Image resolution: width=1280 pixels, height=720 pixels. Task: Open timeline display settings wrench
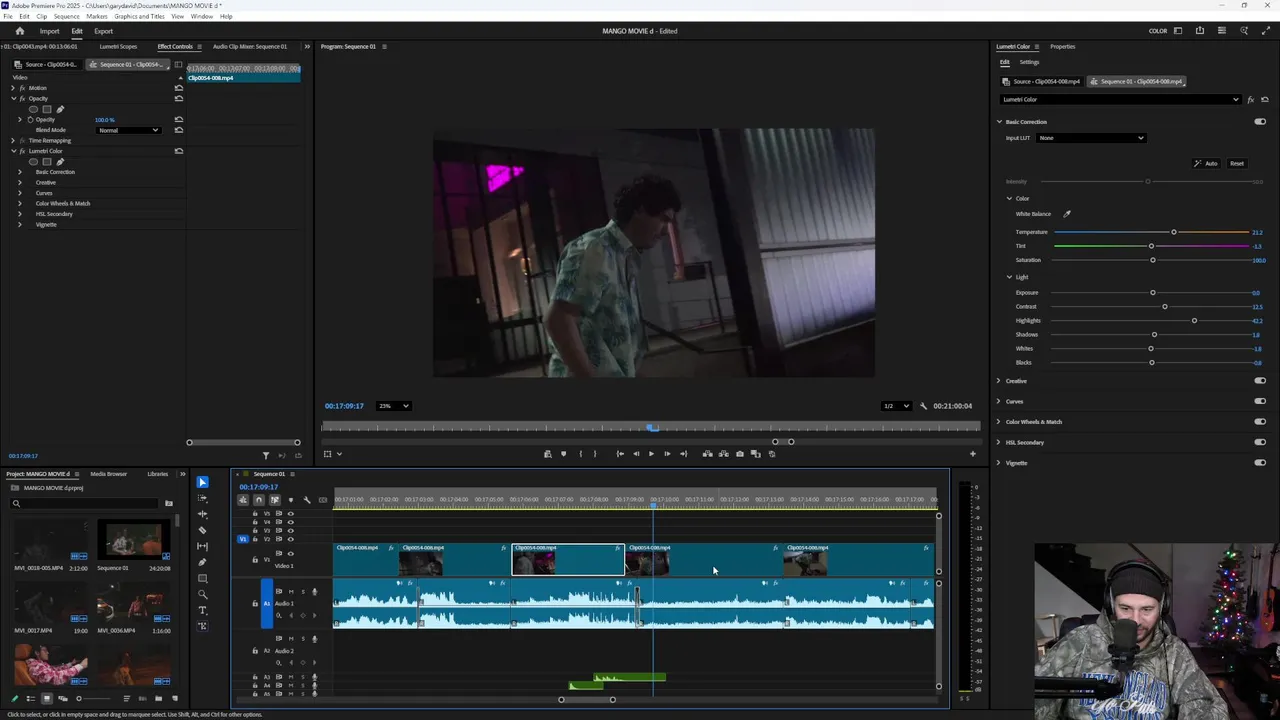[307, 500]
